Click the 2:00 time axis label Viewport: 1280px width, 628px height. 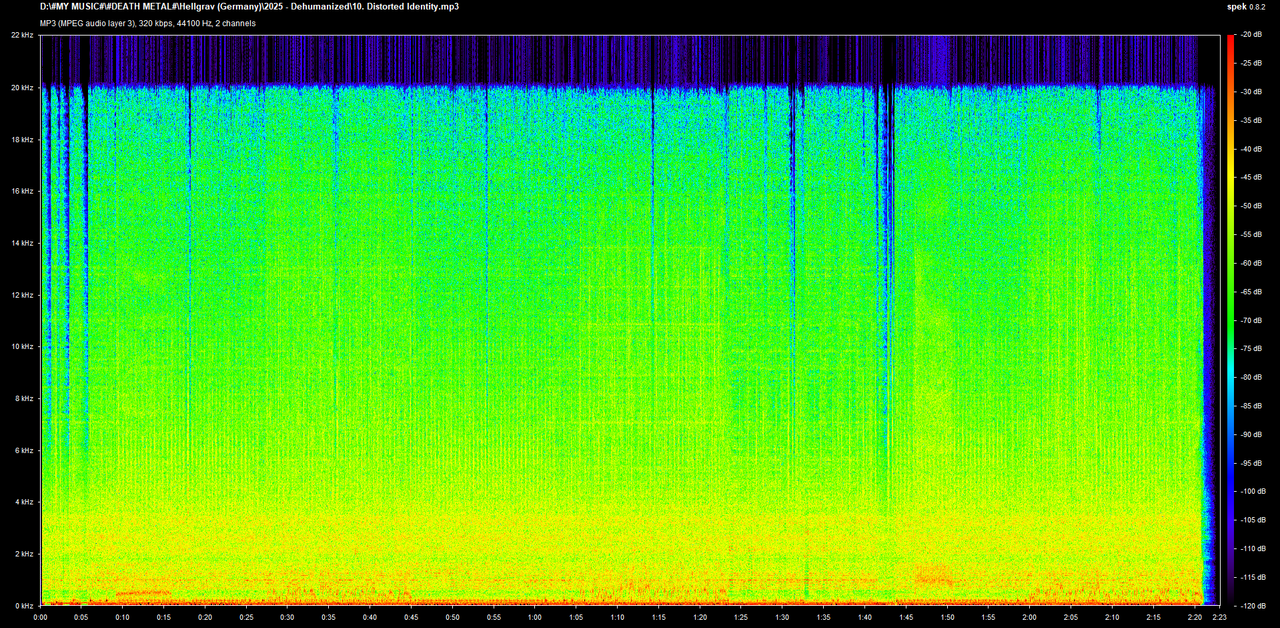click(1029, 617)
